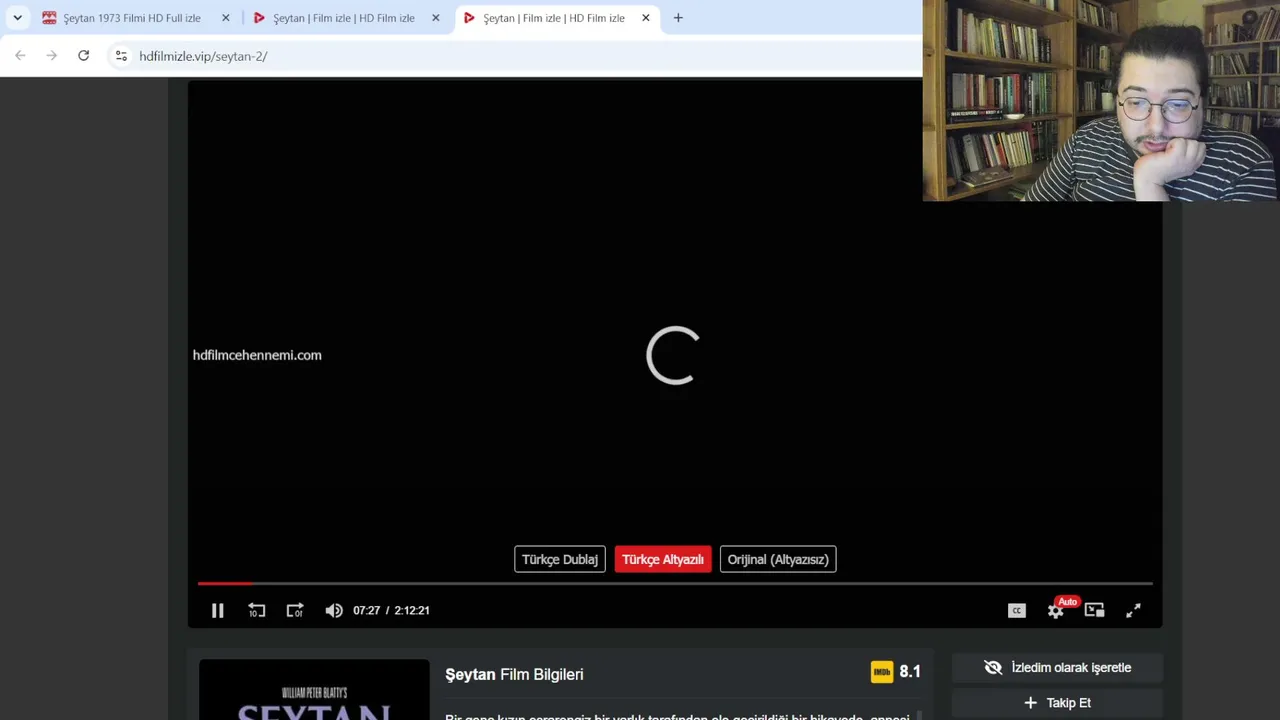Switch to the Şeytan 1973 Filmi HD Full izle tab
The height and width of the screenshot is (720, 1280).
[131, 18]
